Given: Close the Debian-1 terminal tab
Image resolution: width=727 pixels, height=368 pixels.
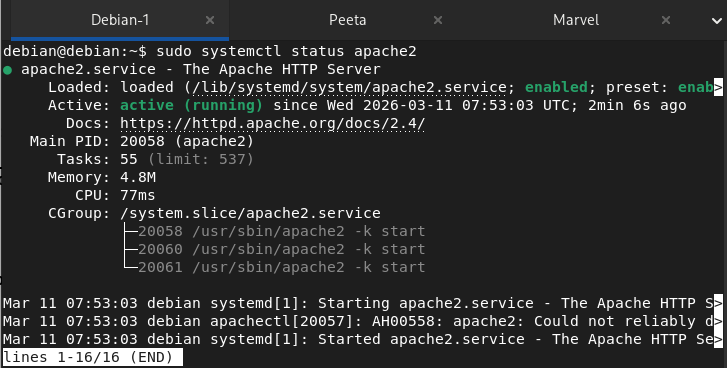Looking at the screenshot, I should 210,20.
